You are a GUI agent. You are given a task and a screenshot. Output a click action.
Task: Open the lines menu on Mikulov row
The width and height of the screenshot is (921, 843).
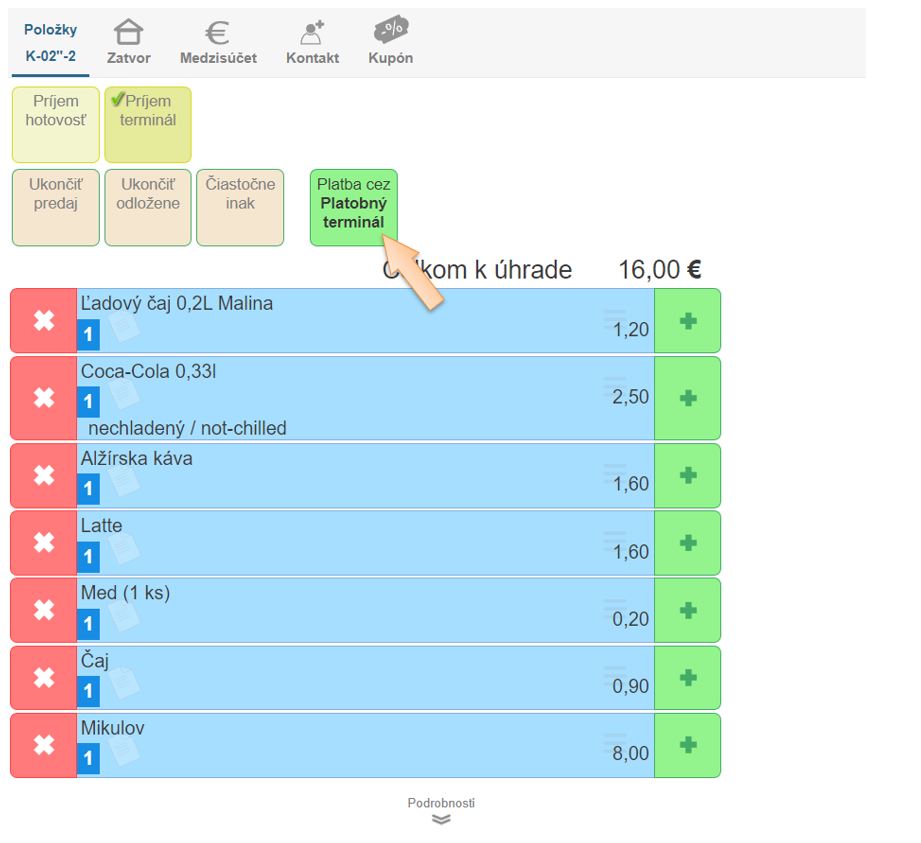pyautogui.click(x=615, y=740)
